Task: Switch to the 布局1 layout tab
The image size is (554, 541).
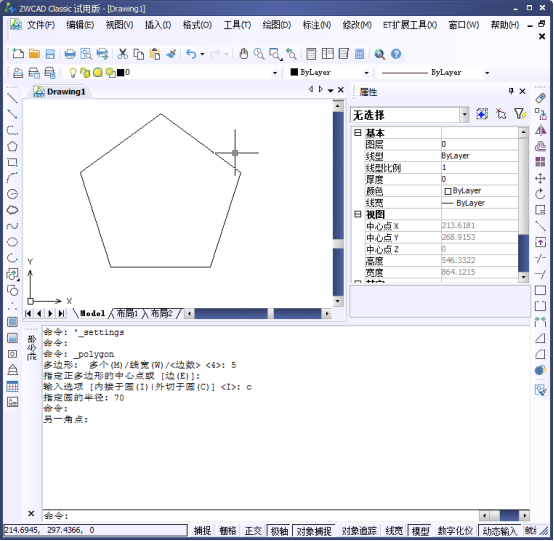Action: click(x=128, y=313)
